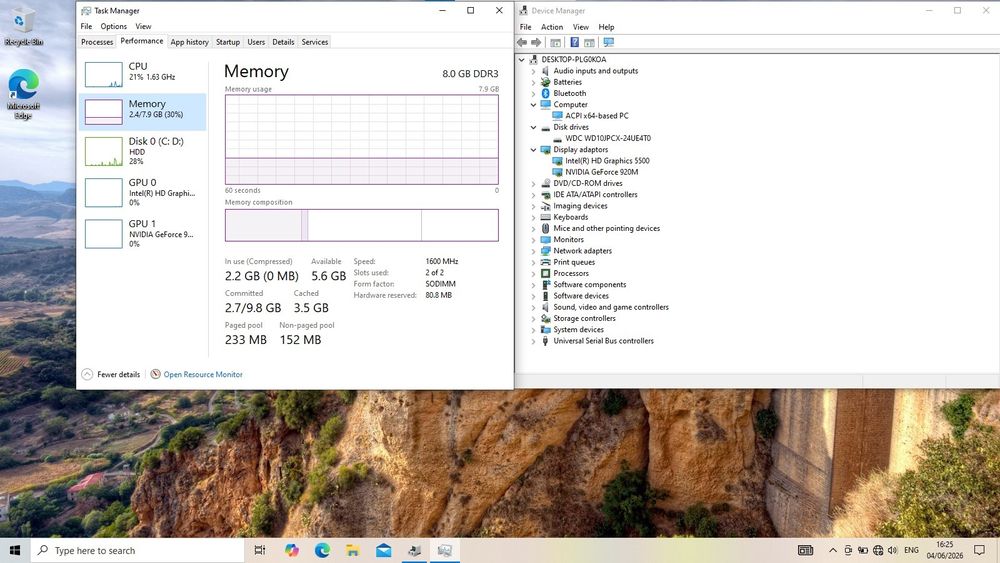Click the DESKTOP-PLG0KOA computer root icon
This screenshot has height=563, width=1000.
(x=533, y=59)
